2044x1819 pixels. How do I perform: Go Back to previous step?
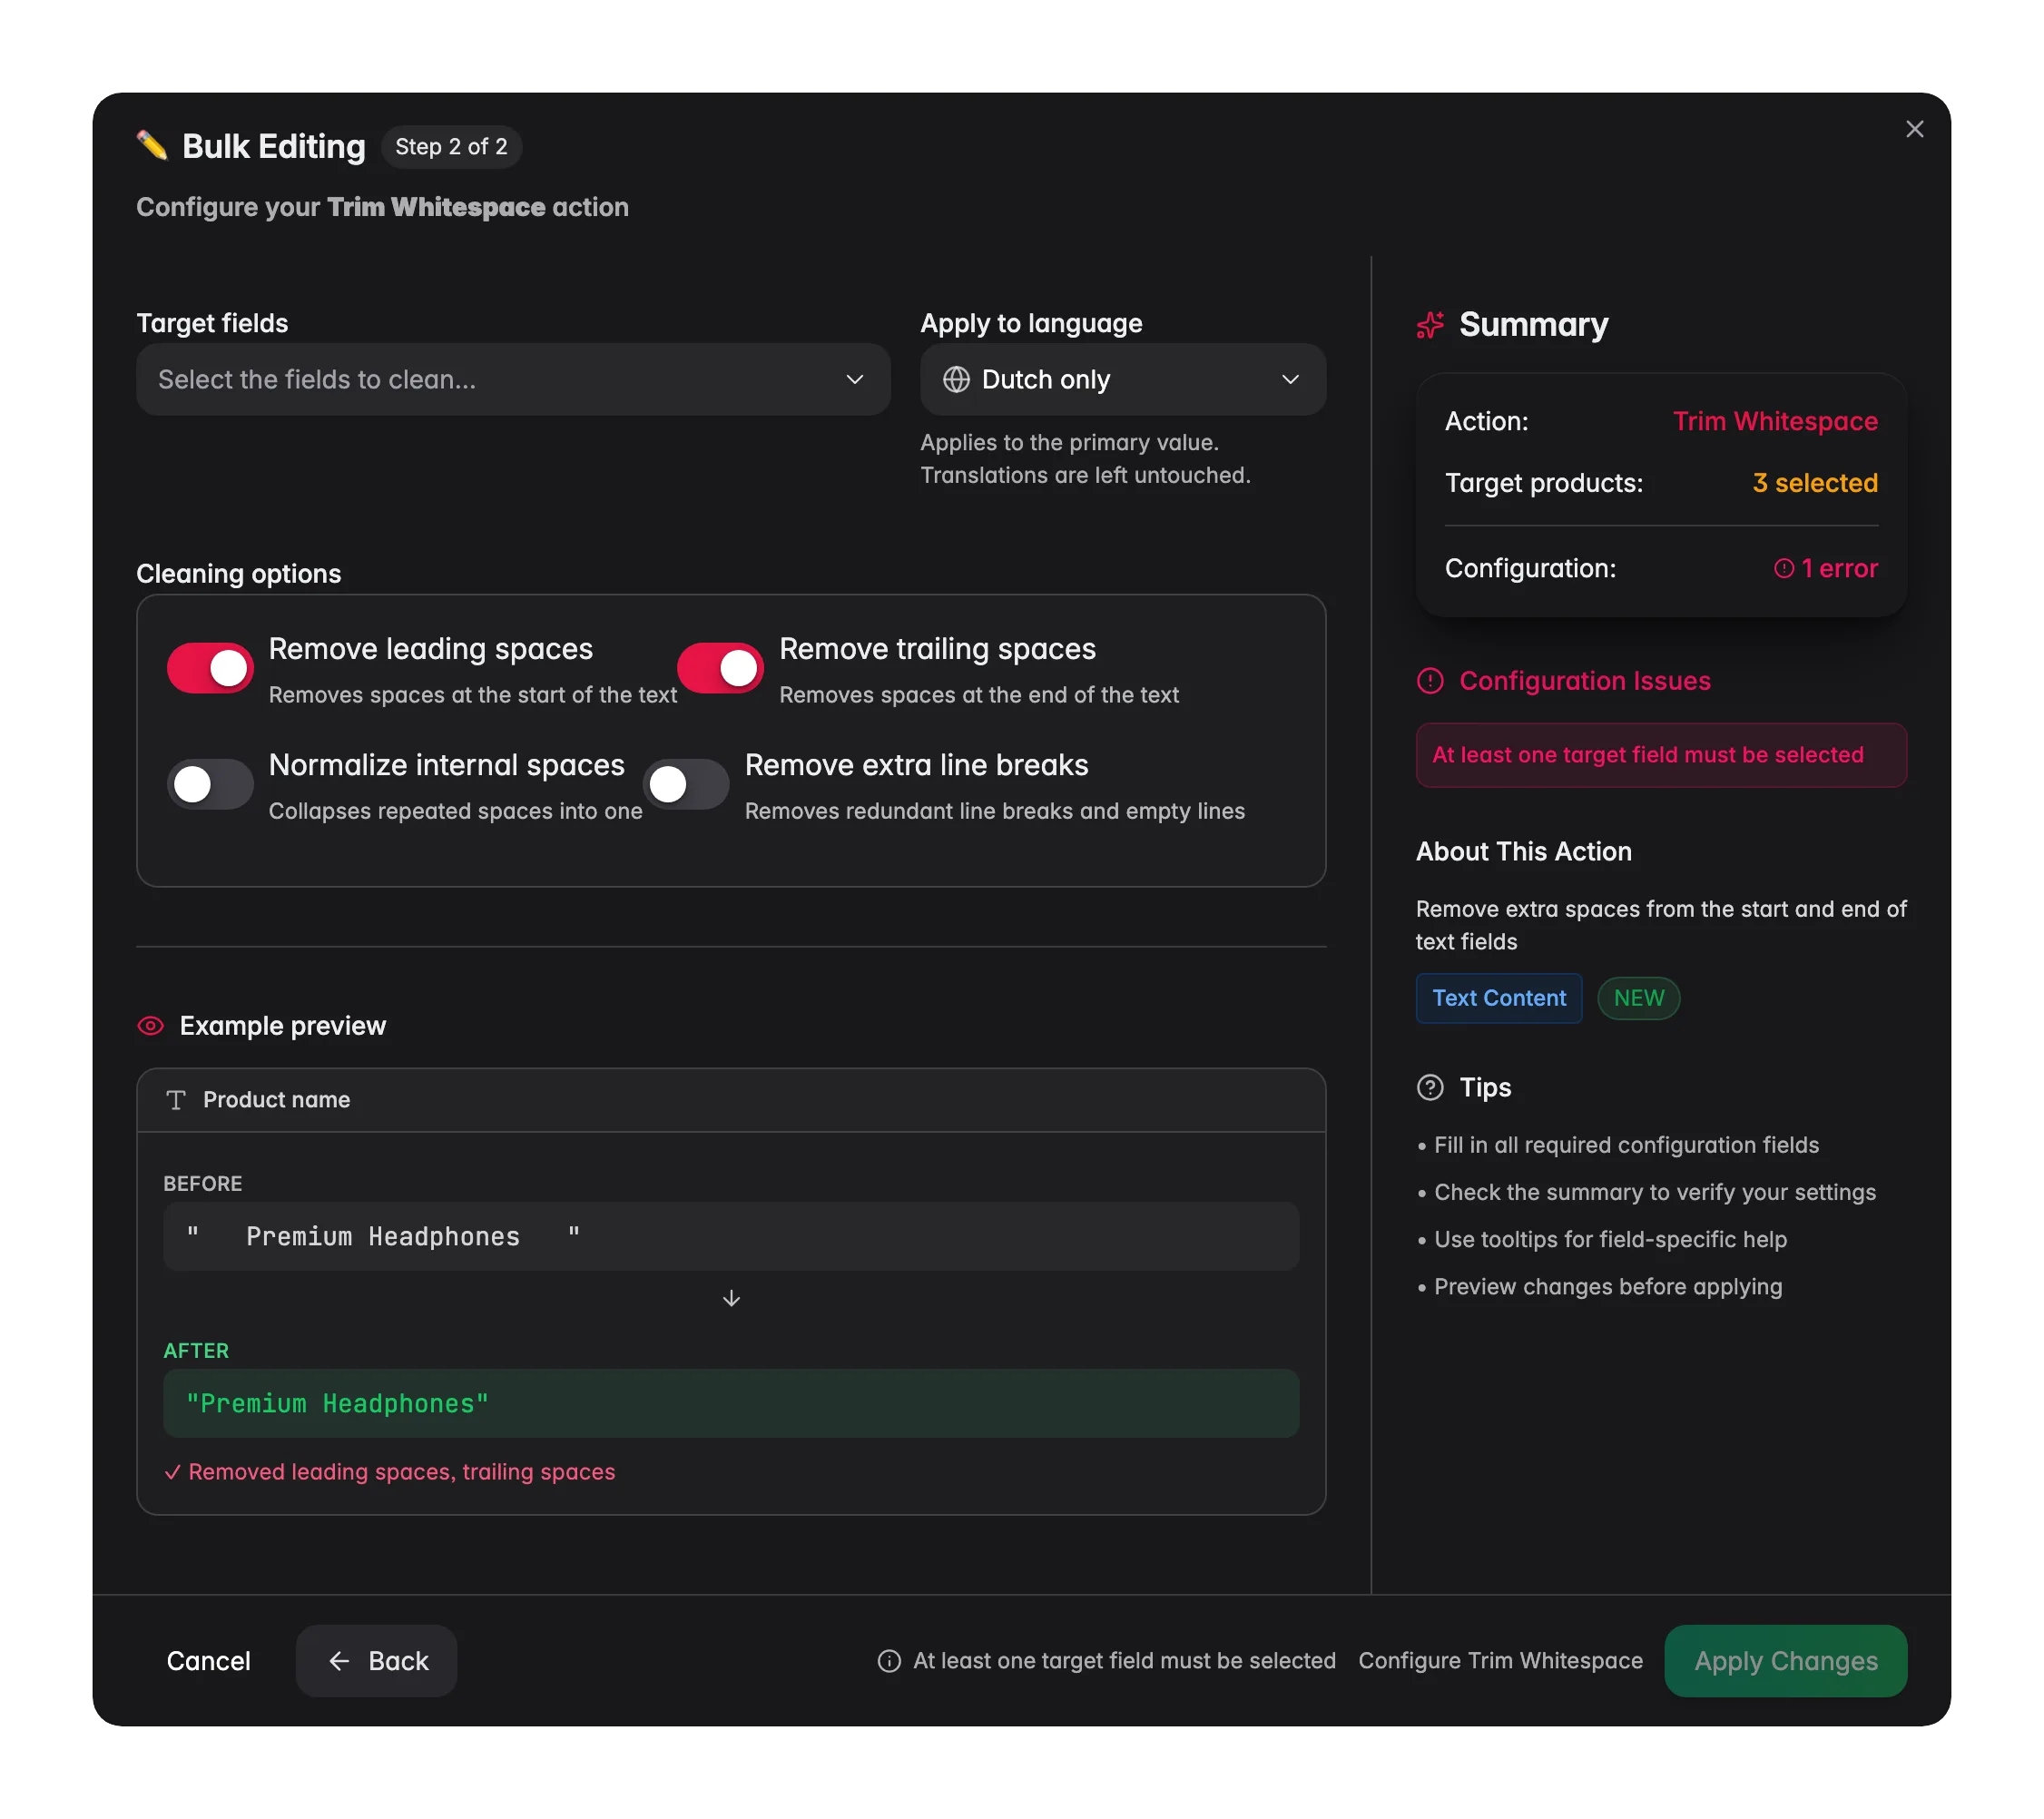[x=377, y=1661]
